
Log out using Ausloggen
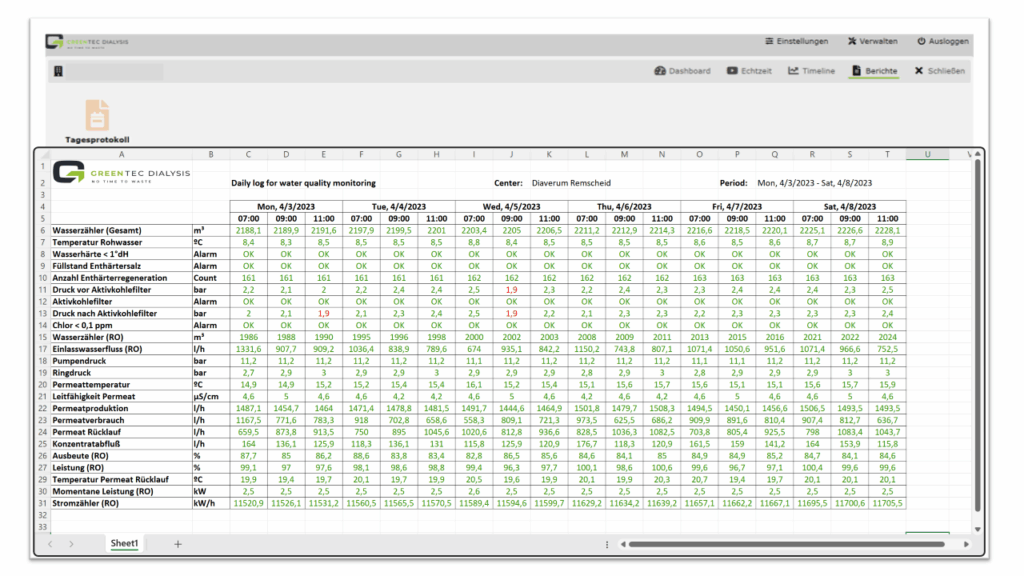pos(942,42)
